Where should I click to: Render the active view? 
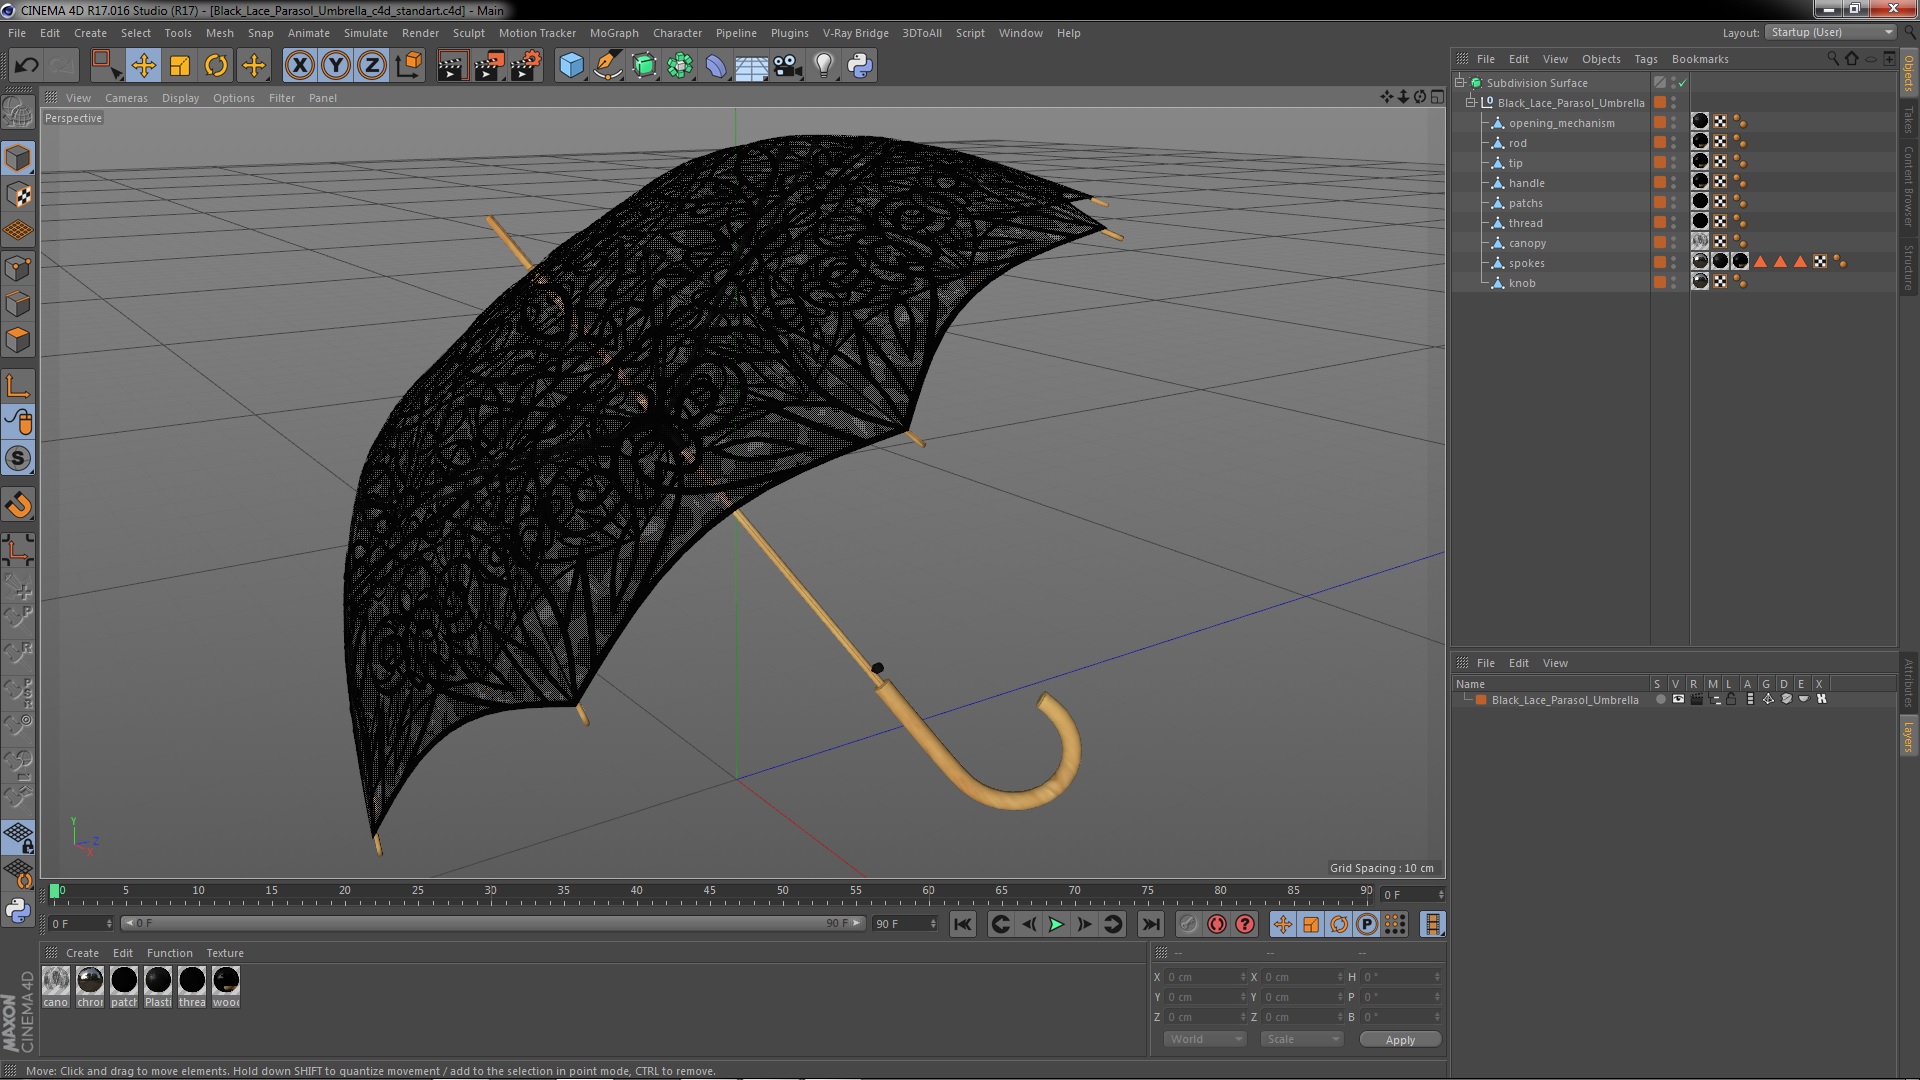(452, 66)
